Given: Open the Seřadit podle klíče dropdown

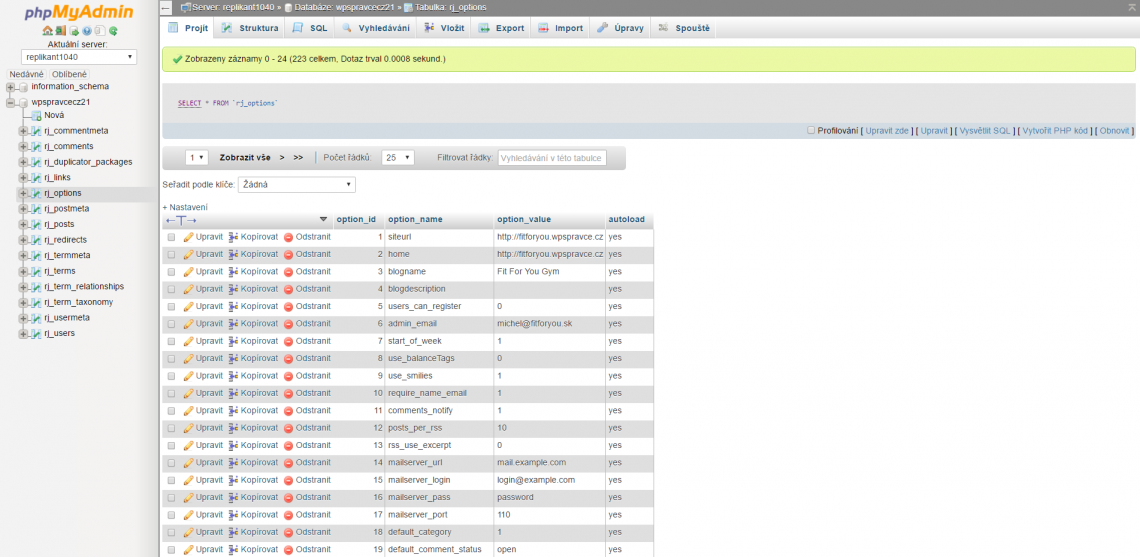Looking at the screenshot, I should pyautogui.click(x=297, y=185).
